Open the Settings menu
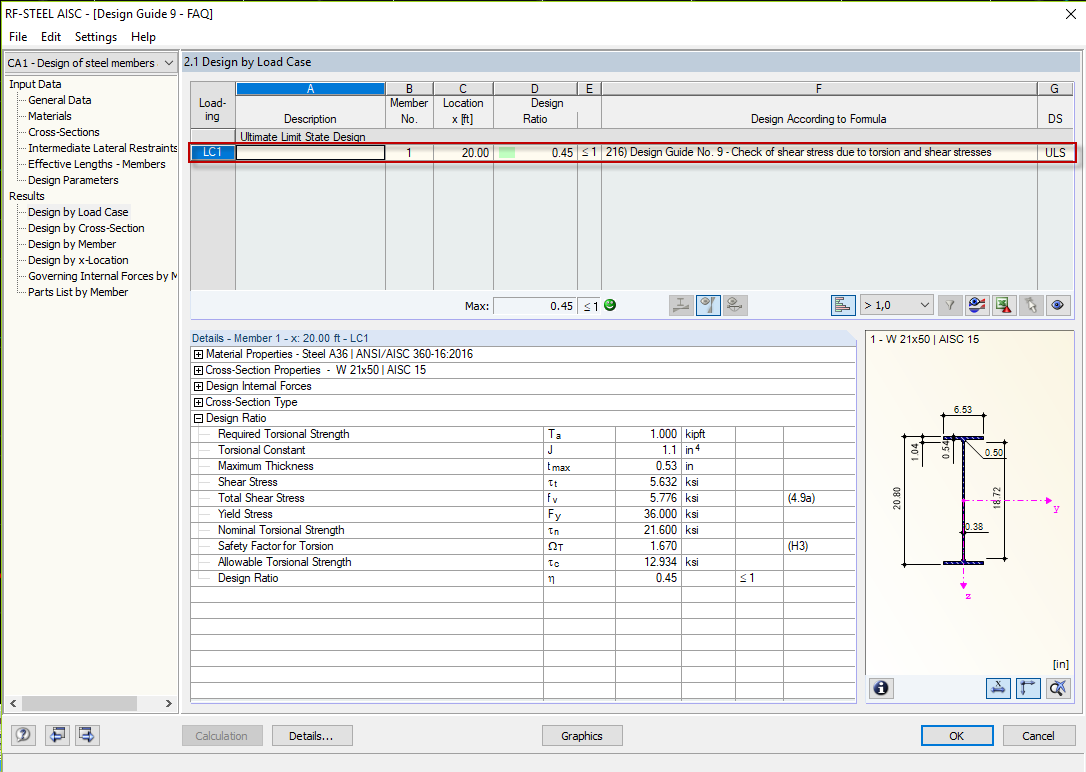Image resolution: width=1086 pixels, height=772 pixels. pyautogui.click(x=95, y=37)
